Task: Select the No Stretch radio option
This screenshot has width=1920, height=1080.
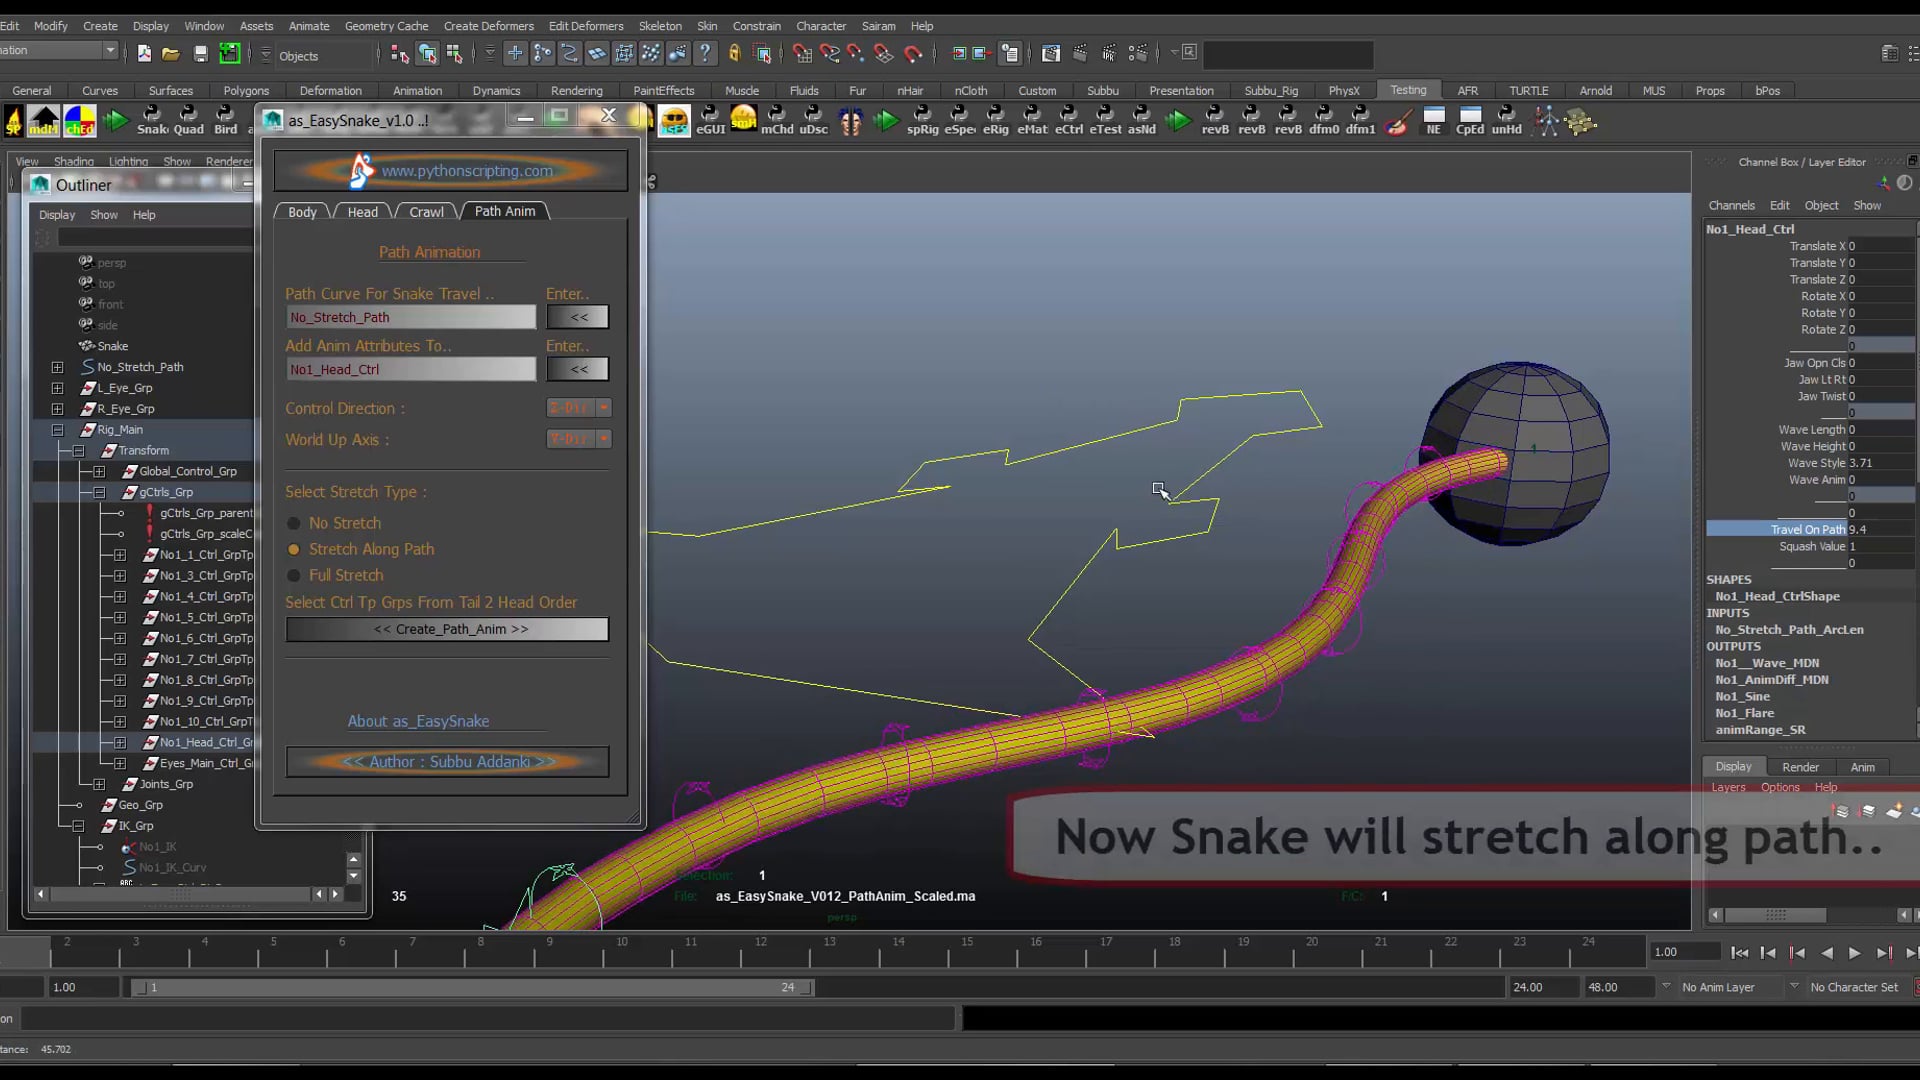Action: pos(294,523)
